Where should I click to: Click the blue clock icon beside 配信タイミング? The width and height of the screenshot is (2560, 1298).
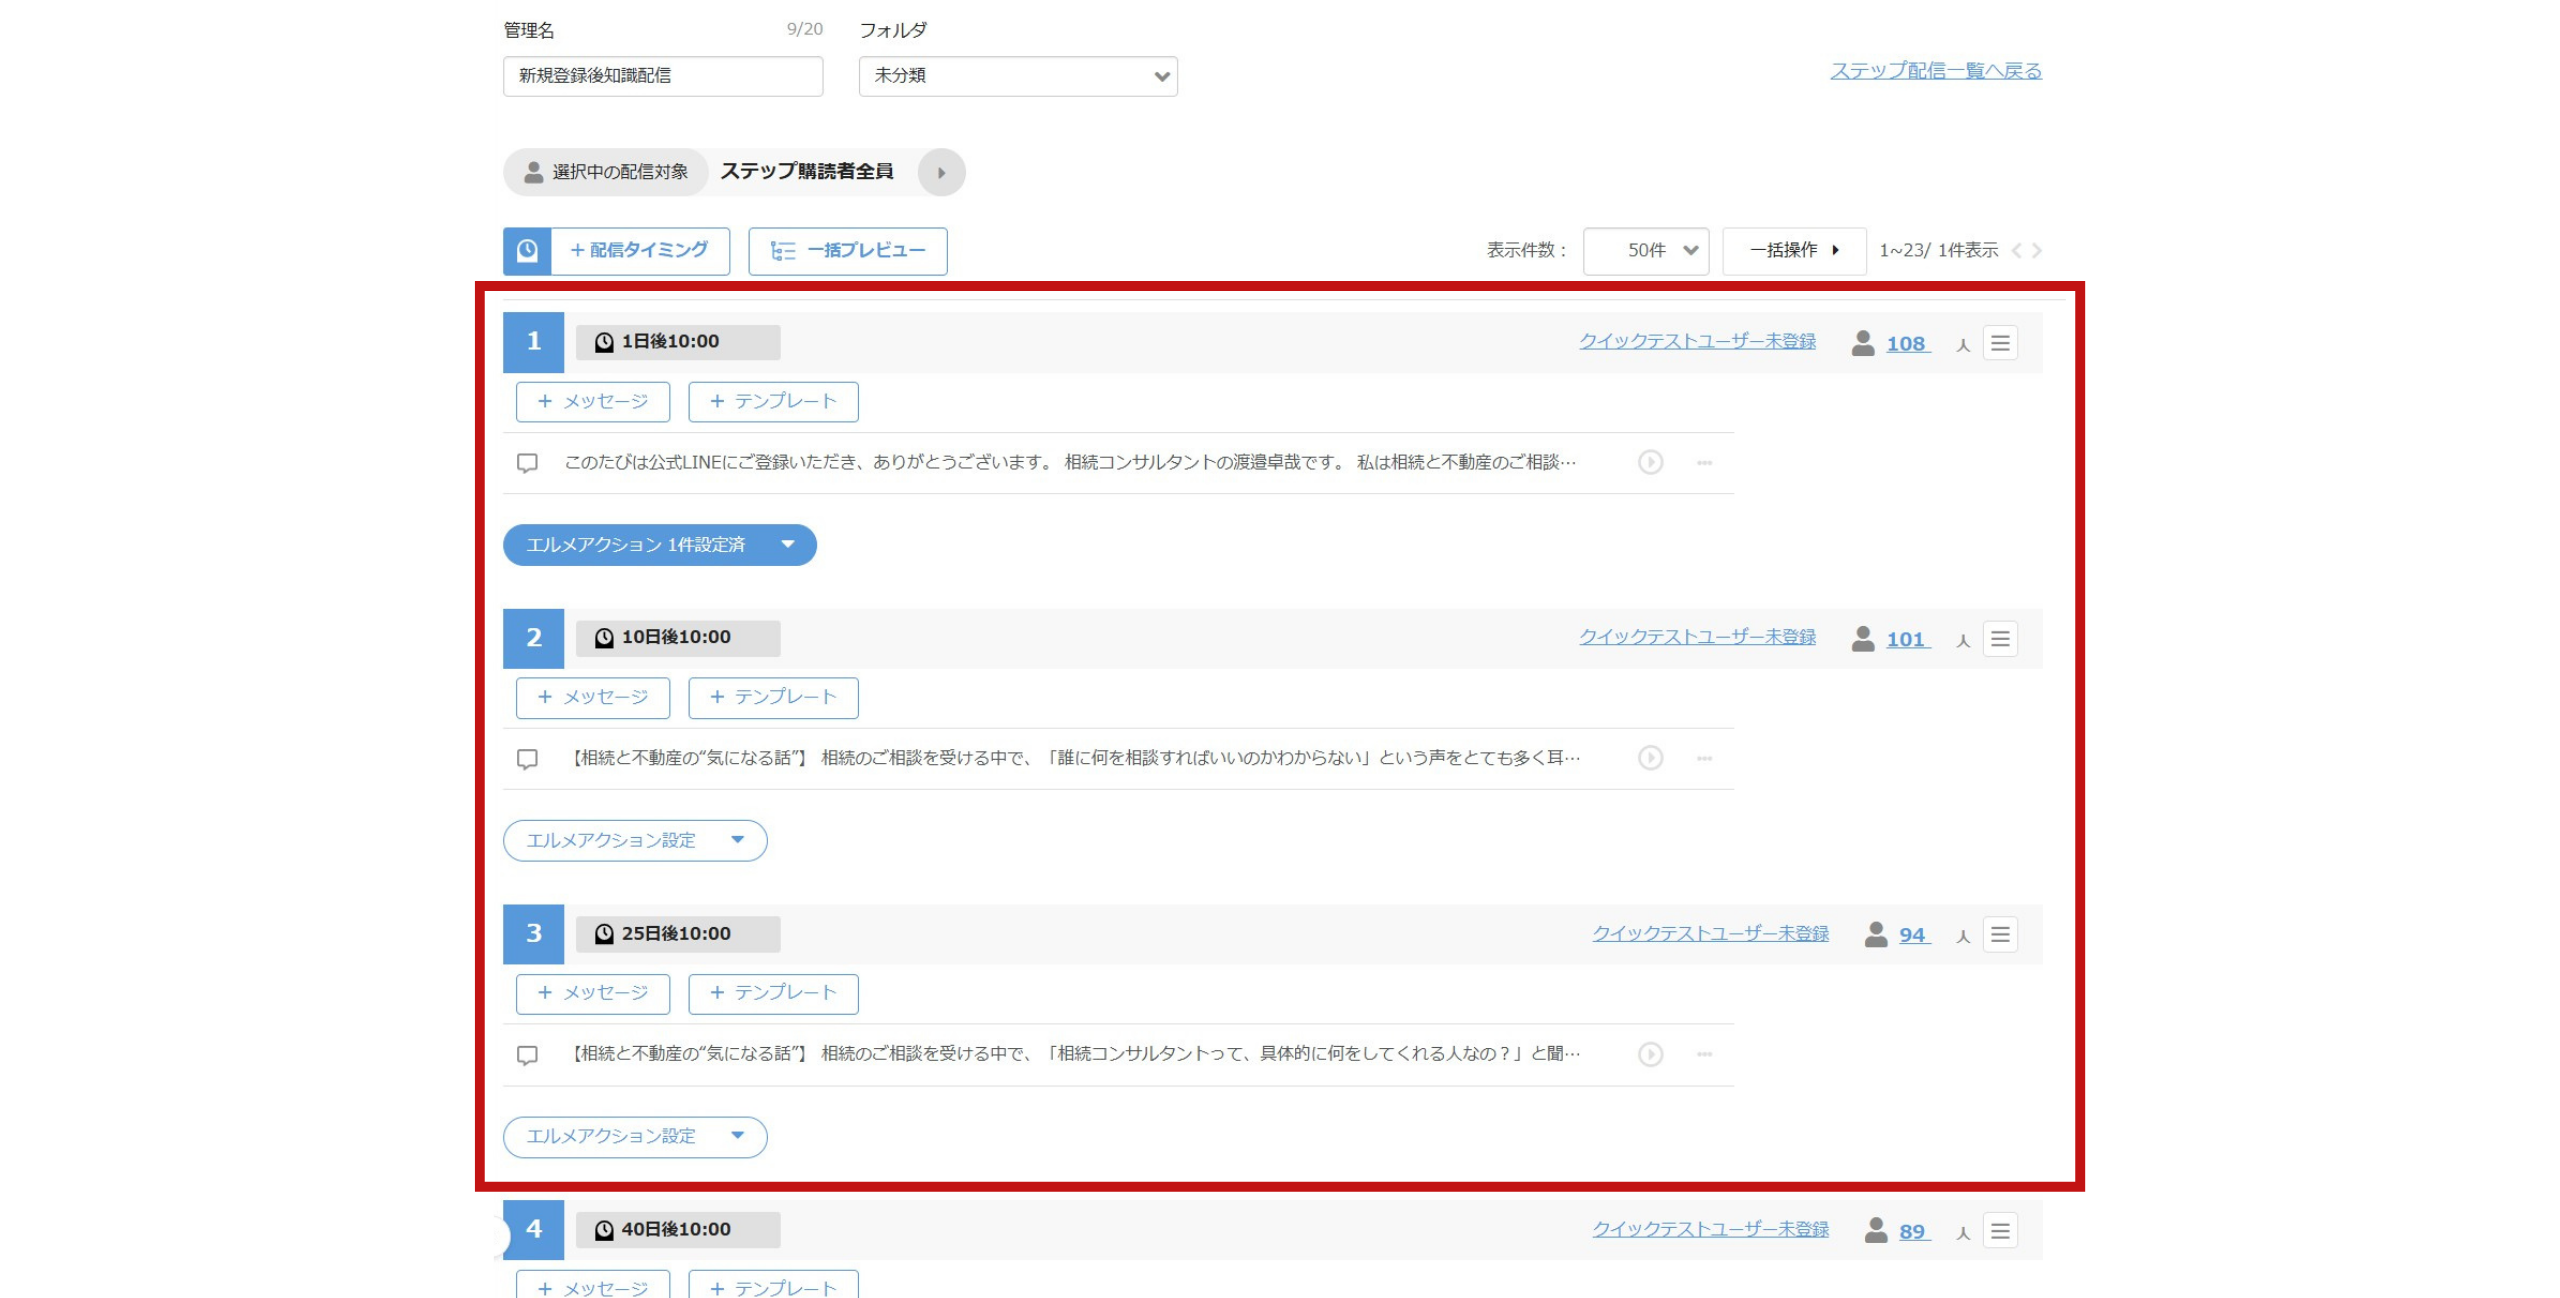(x=527, y=251)
